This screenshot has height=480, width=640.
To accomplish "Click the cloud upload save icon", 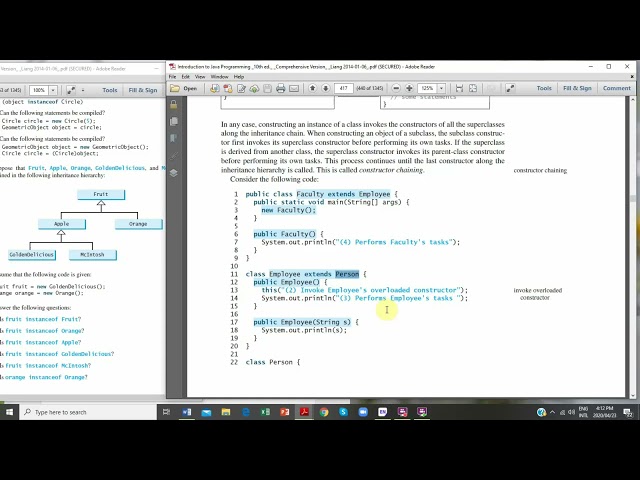I will 254,88.
